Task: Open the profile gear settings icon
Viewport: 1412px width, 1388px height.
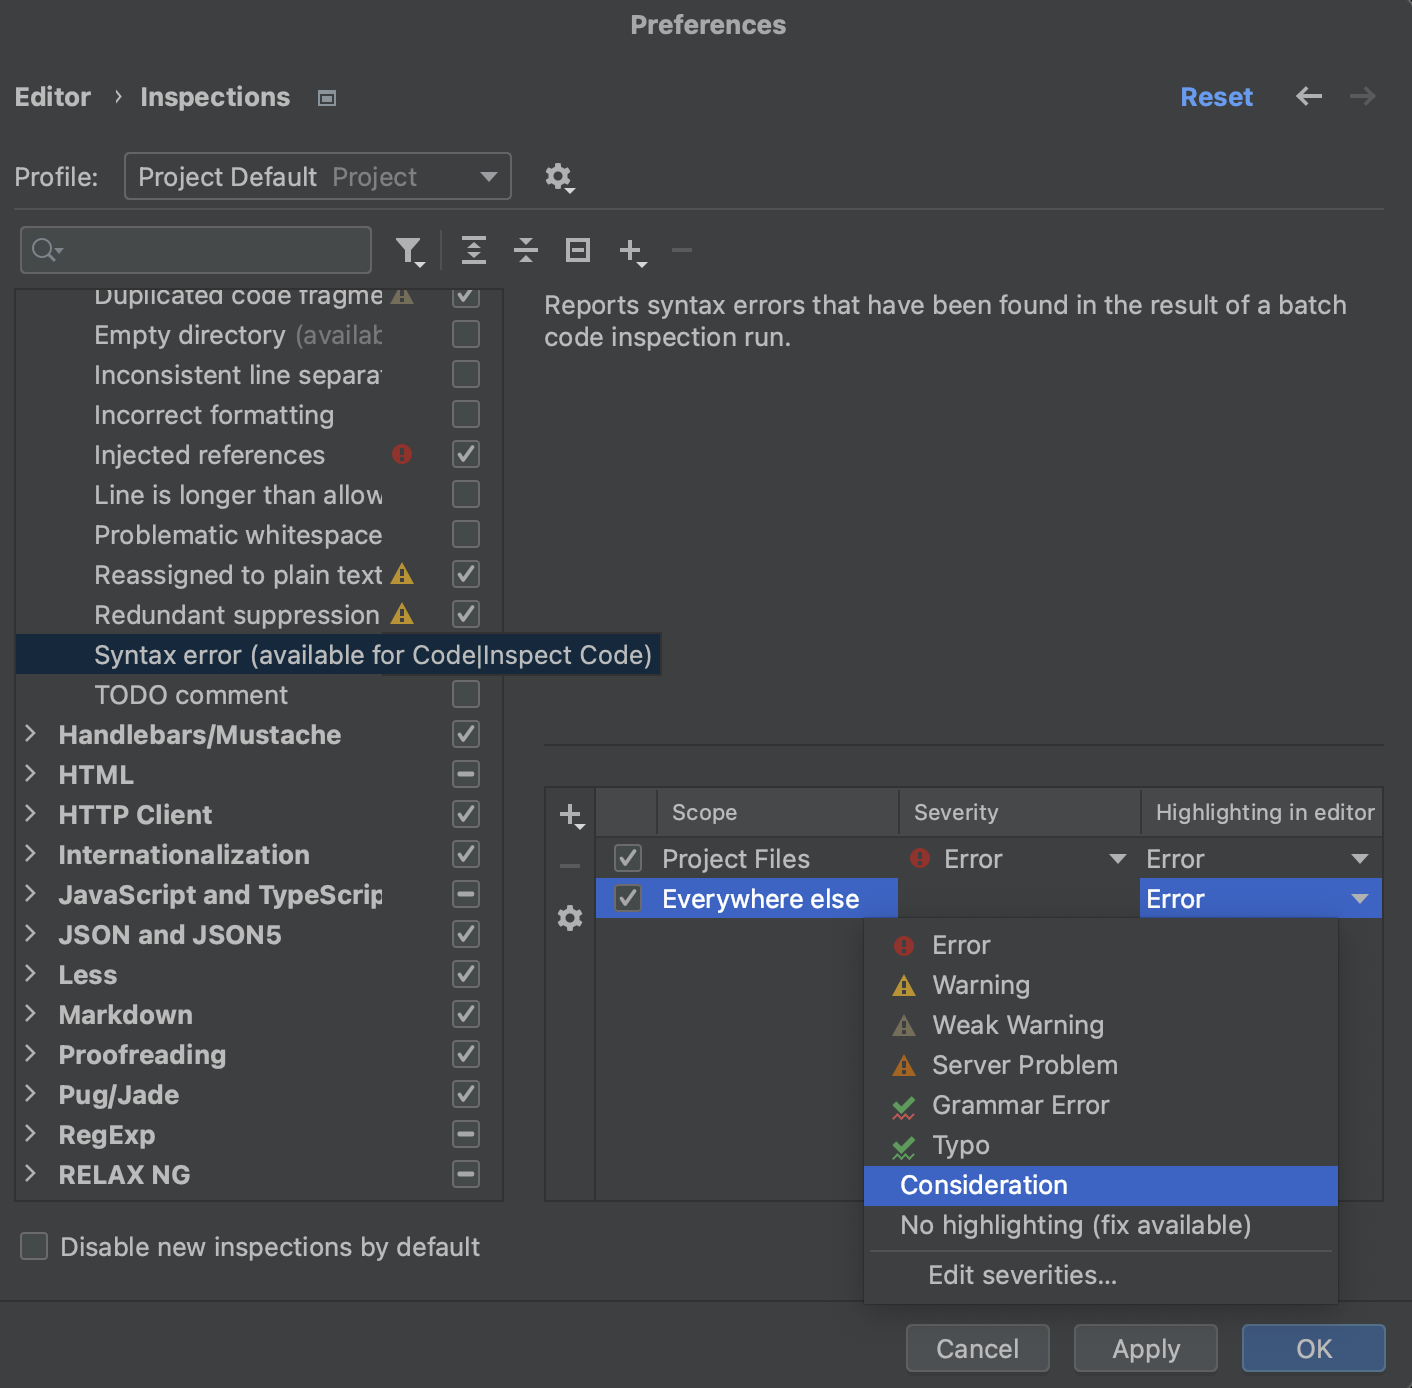Action: click(x=558, y=177)
